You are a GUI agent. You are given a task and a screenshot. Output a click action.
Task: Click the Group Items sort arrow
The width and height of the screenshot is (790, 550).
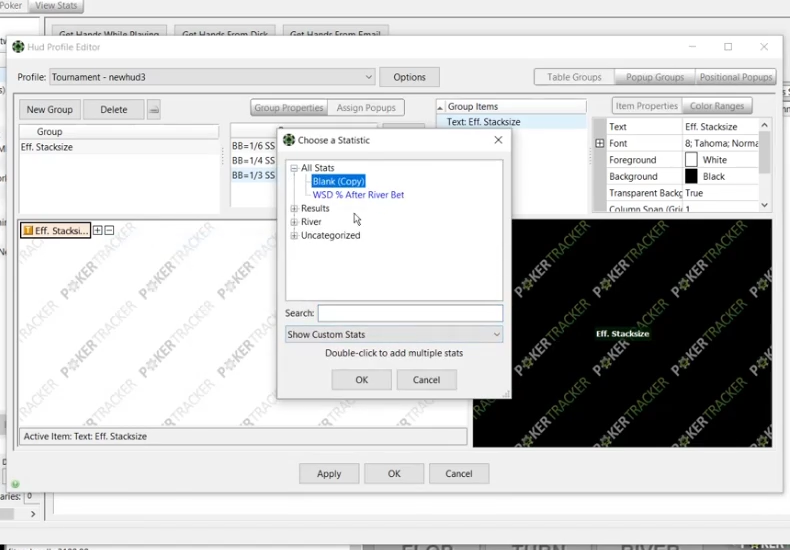(x=440, y=107)
